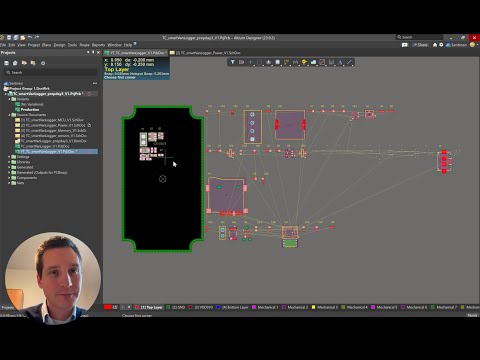Screen dimensions: 480x360
Task: Expand the Generated folder
Action: click(9, 167)
